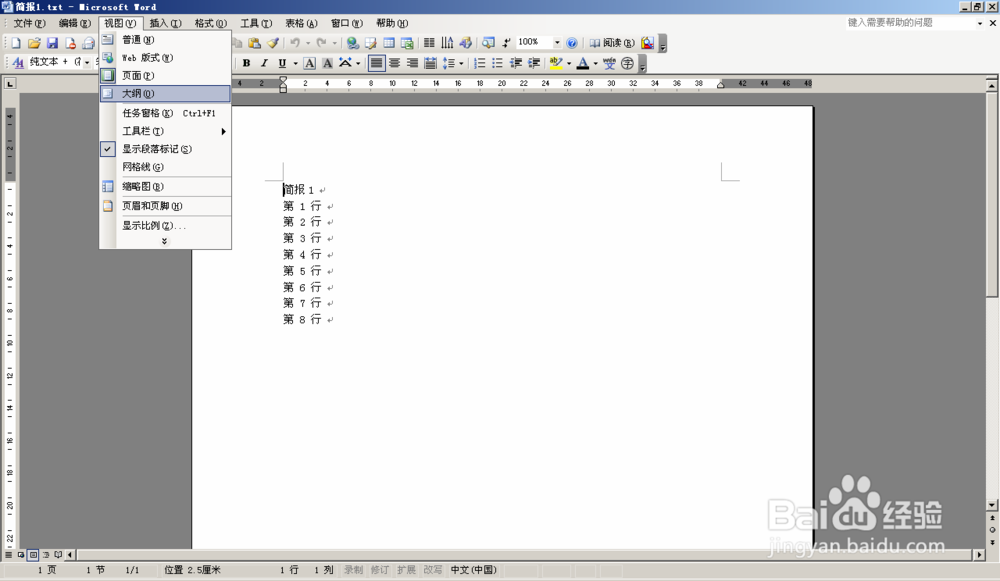Image resolution: width=1000 pixels, height=581 pixels.
Task: Toggle distributed alignment button
Action: [430, 63]
